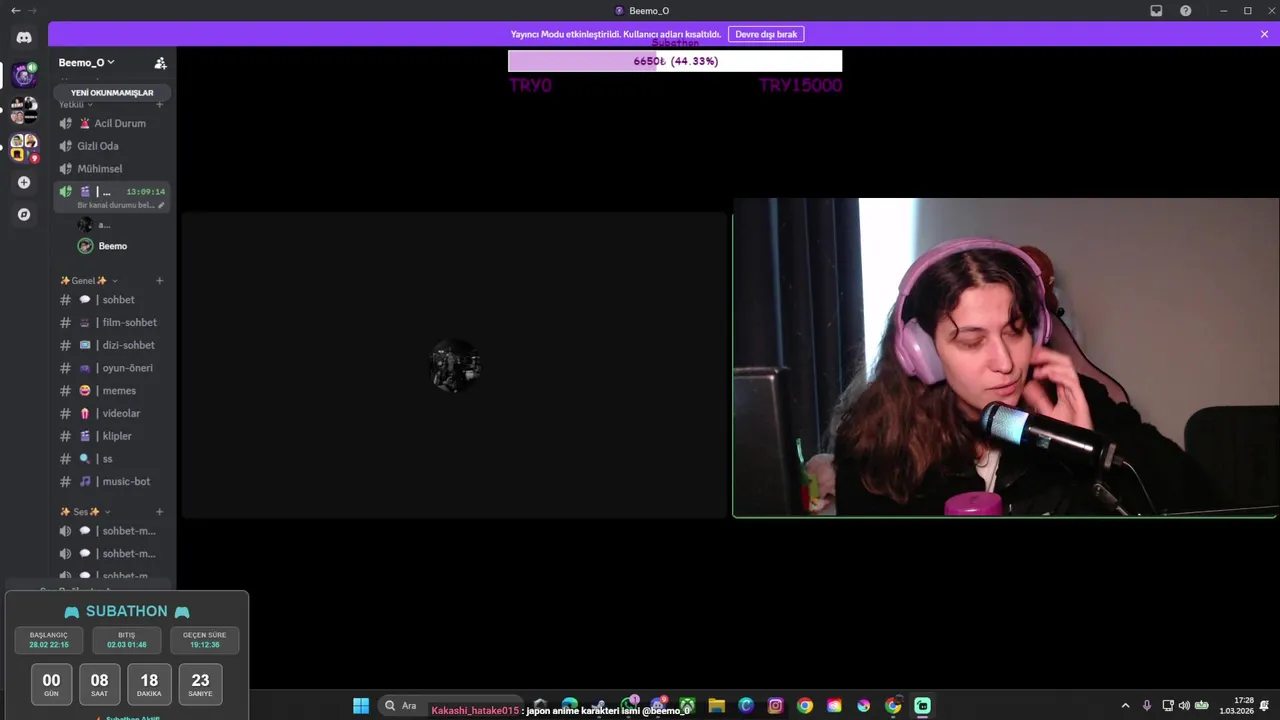Click the subathon donation progress bar
Viewport: 1280px width, 720px height.
[x=675, y=61]
